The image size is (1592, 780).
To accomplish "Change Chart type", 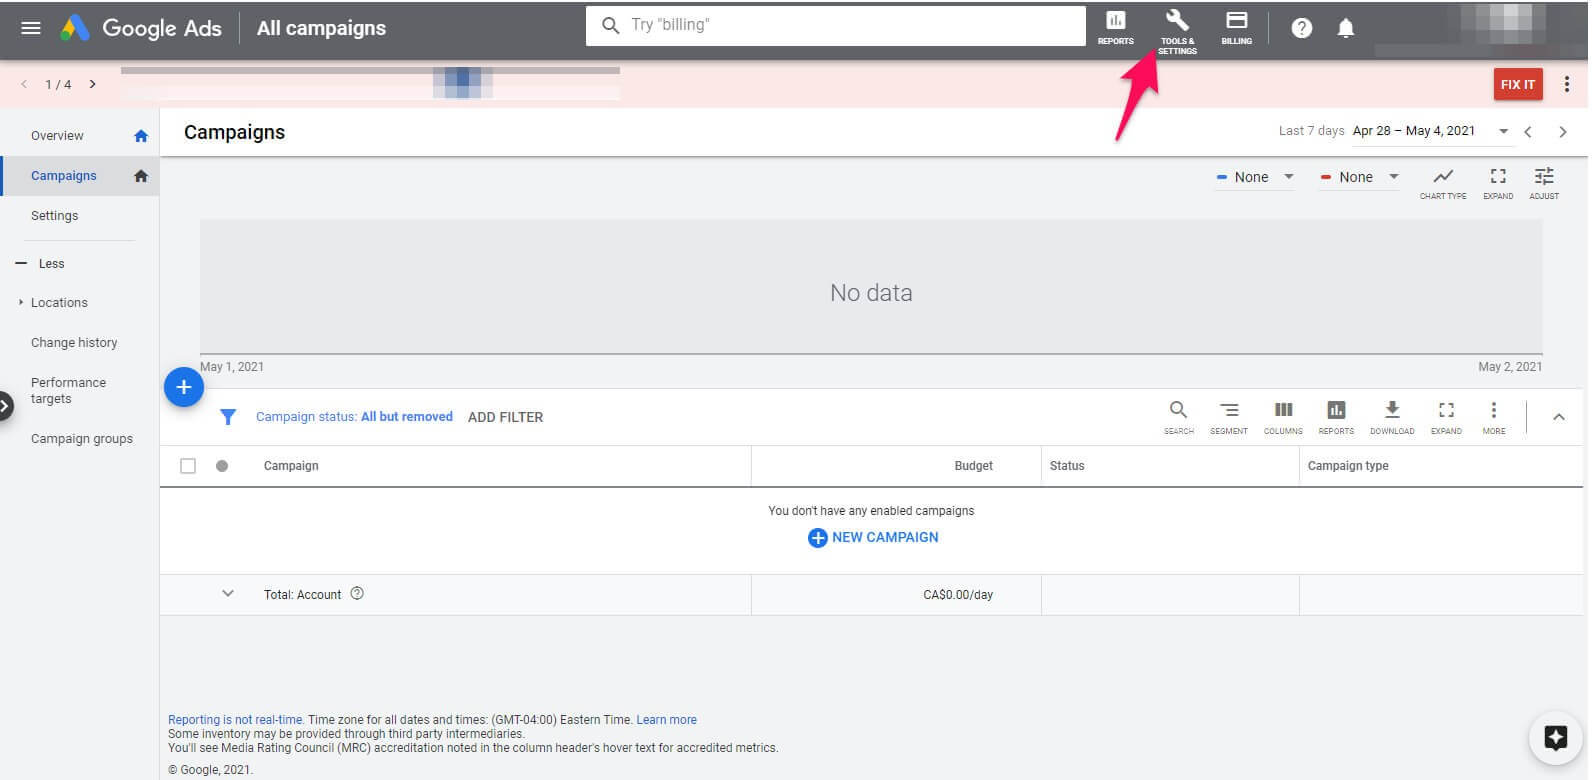I will (1443, 183).
